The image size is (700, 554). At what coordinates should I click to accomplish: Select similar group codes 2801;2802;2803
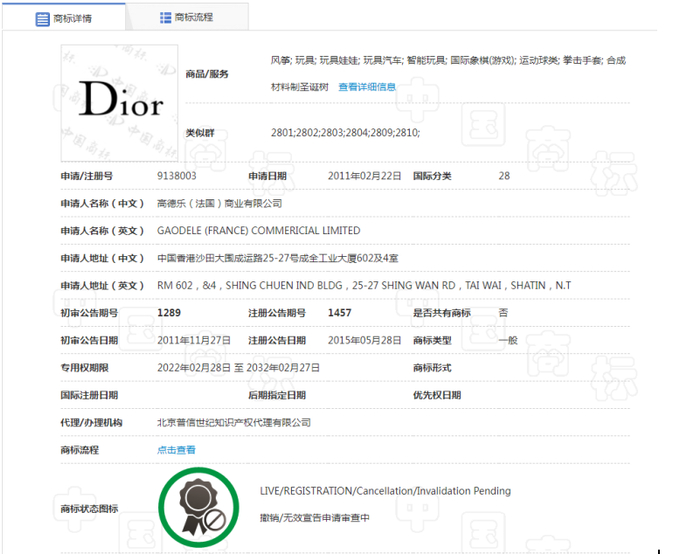coord(345,133)
